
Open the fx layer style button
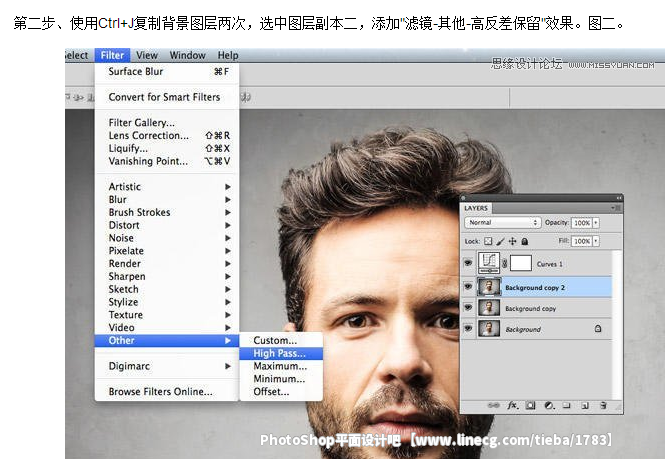[x=513, y=405]
